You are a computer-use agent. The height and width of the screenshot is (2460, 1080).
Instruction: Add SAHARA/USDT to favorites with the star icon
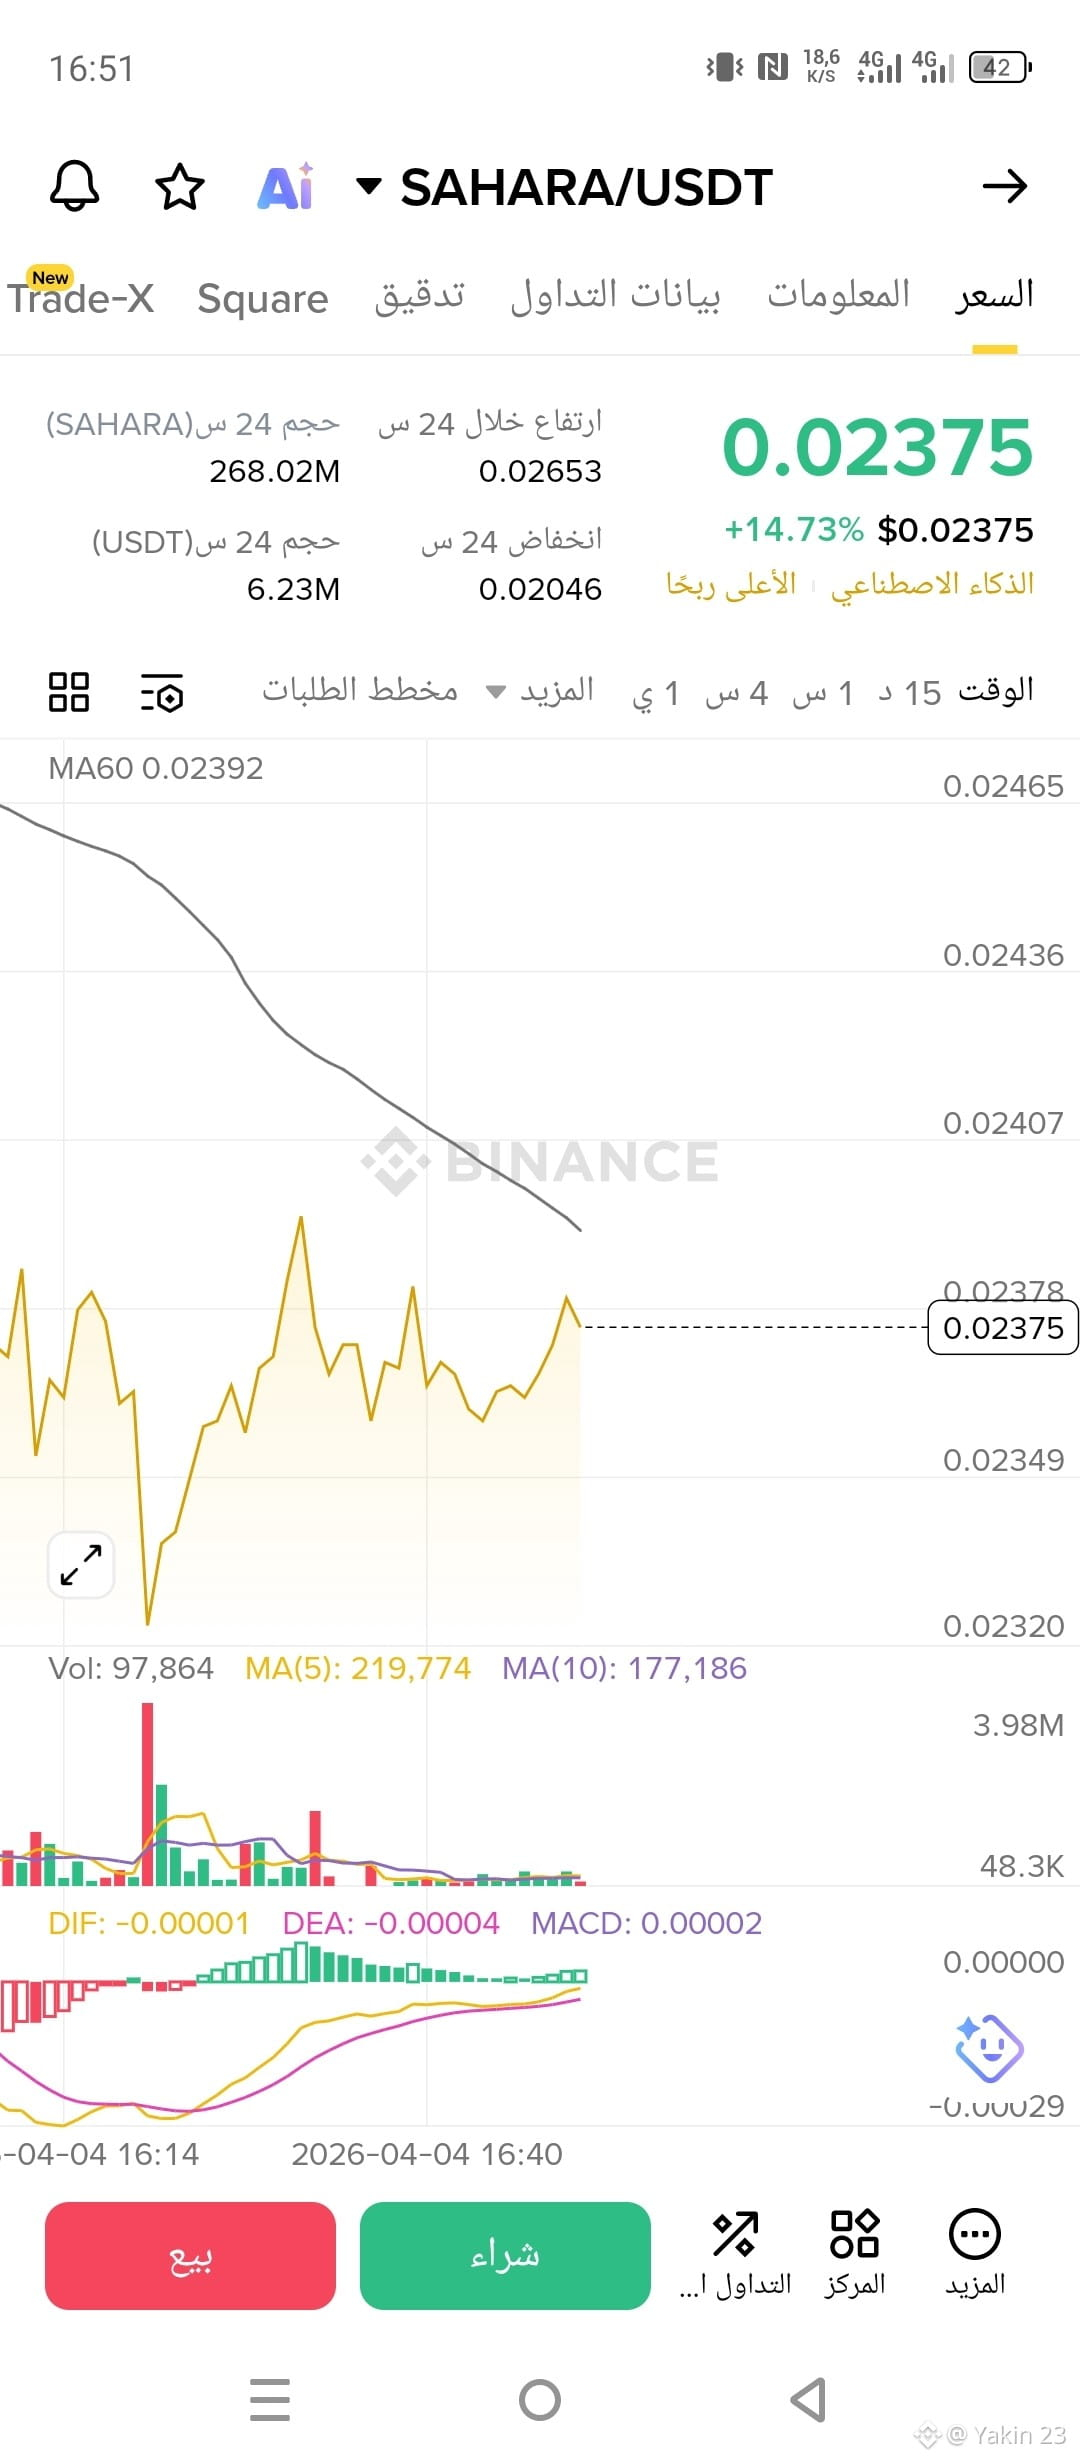(180, 187)
